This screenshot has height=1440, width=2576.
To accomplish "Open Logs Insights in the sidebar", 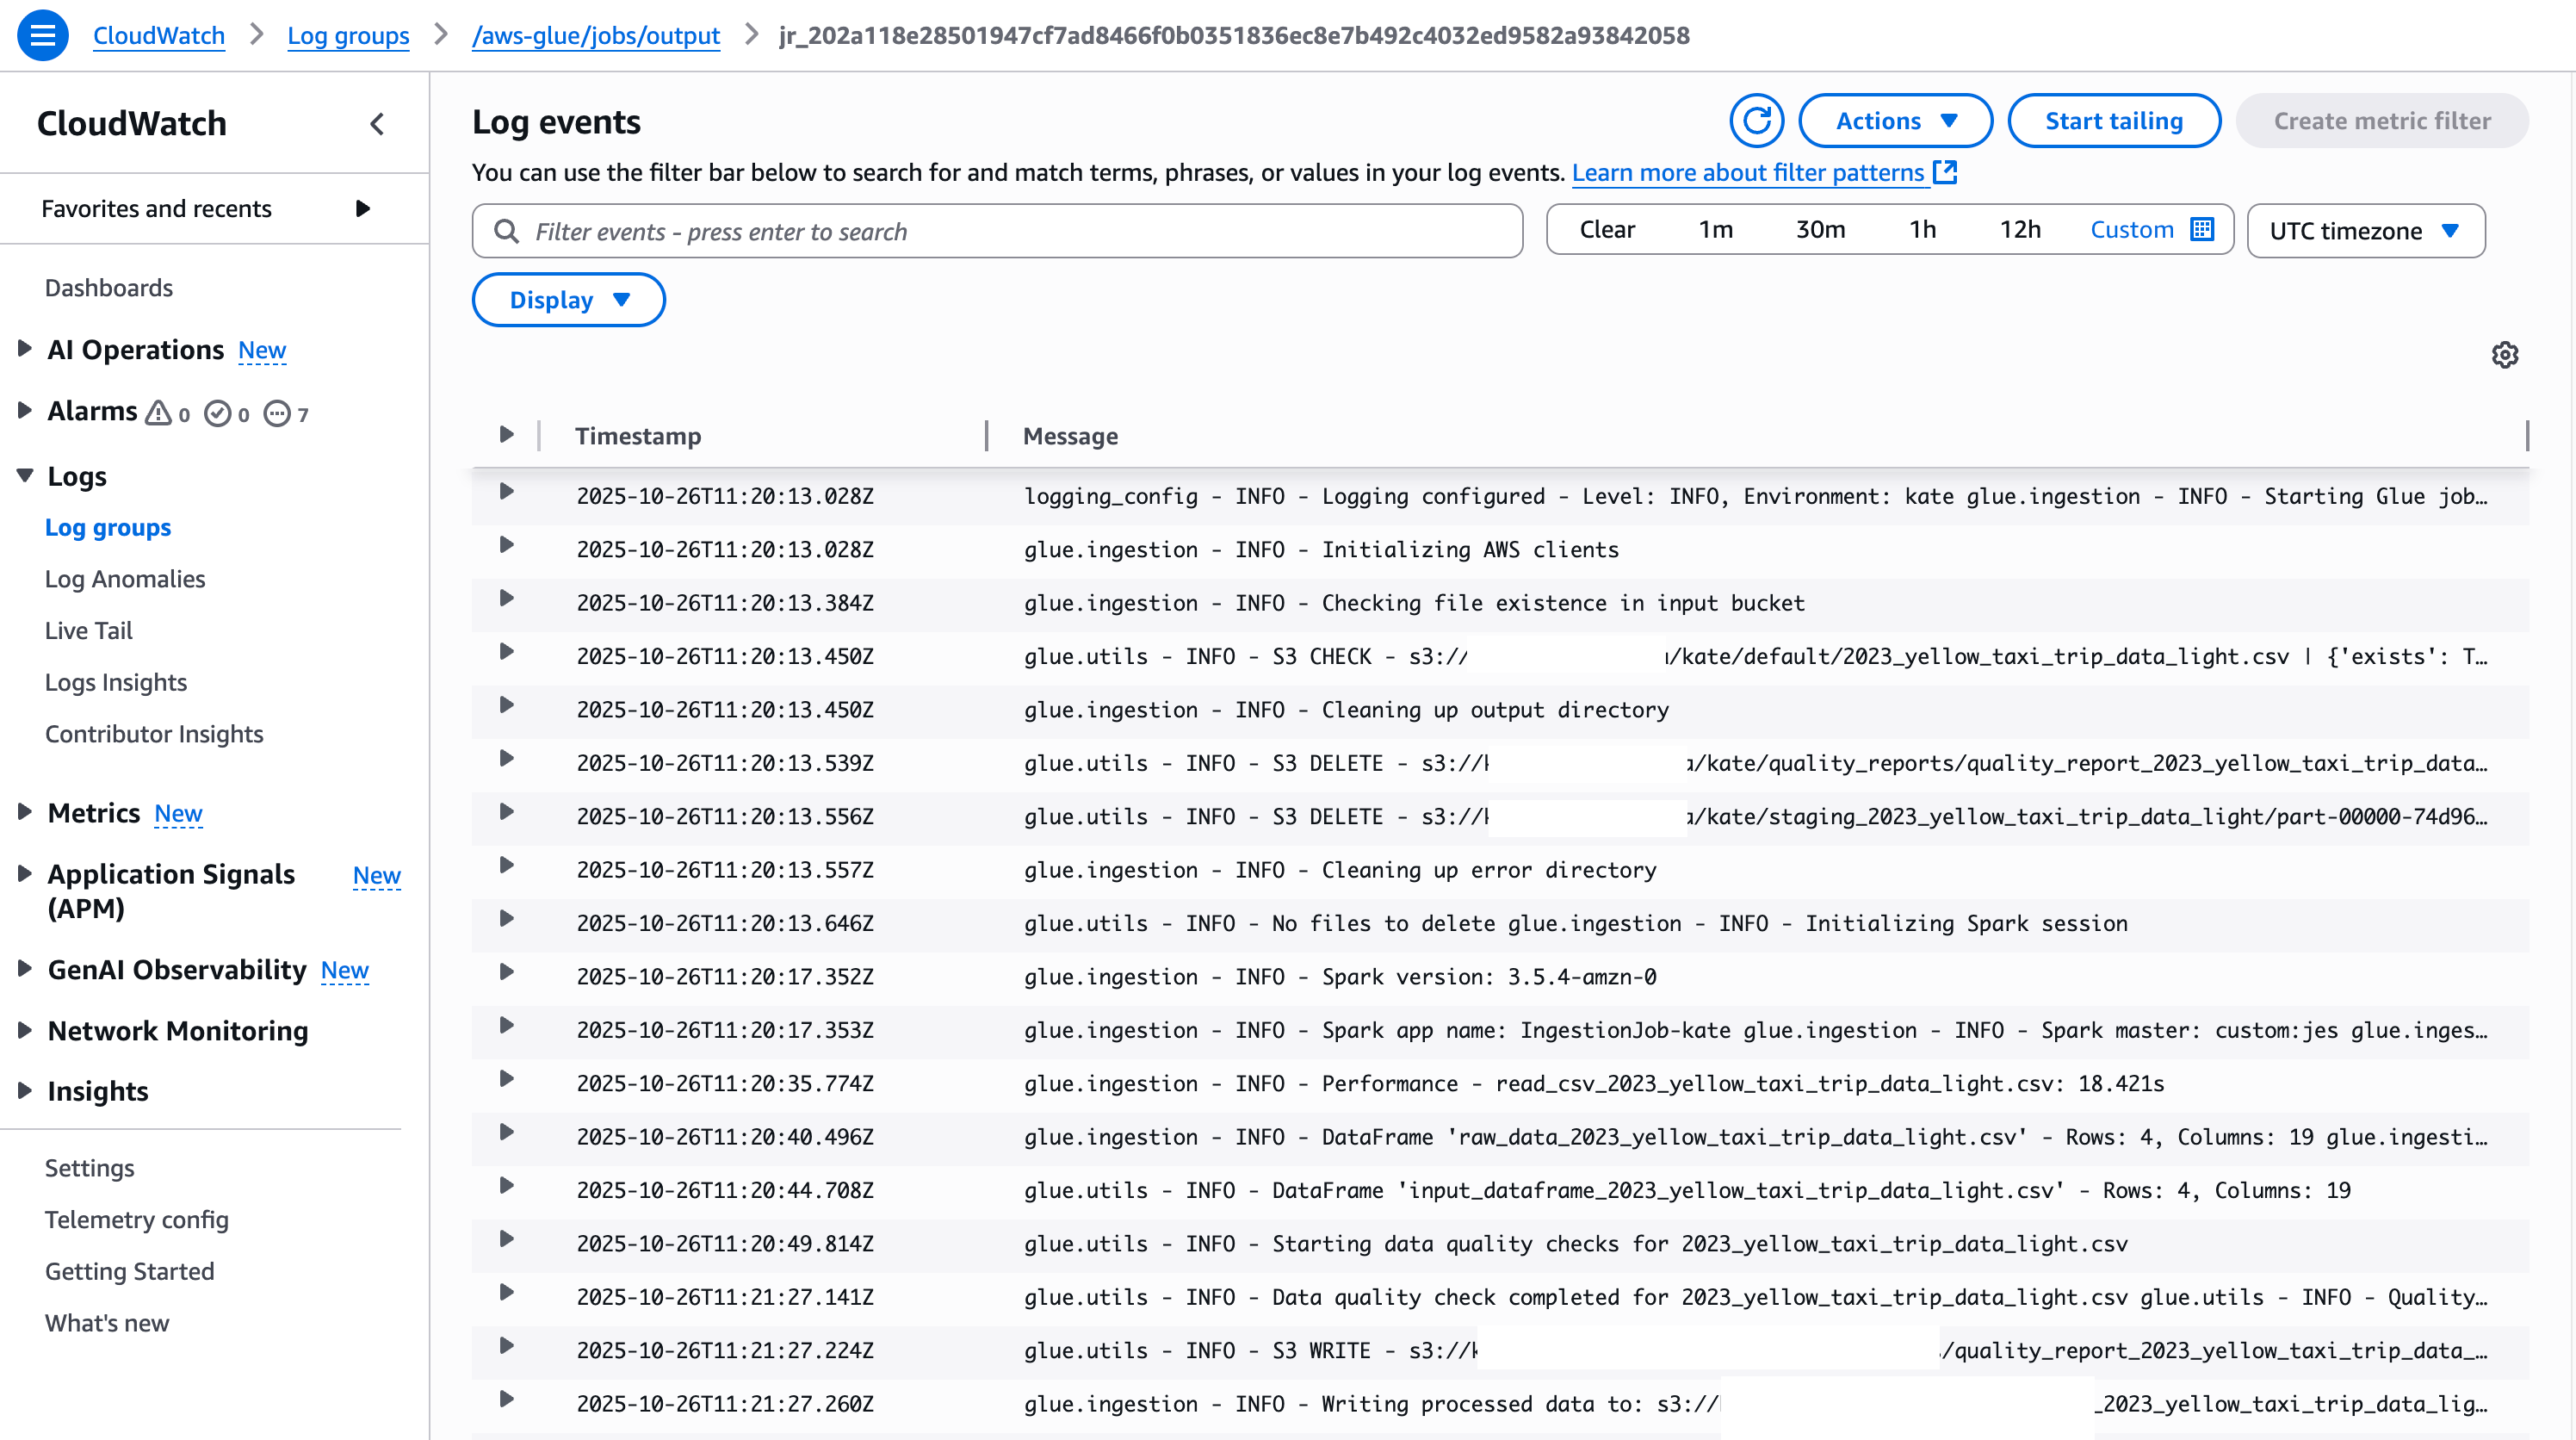I will (x=116, y=682).
